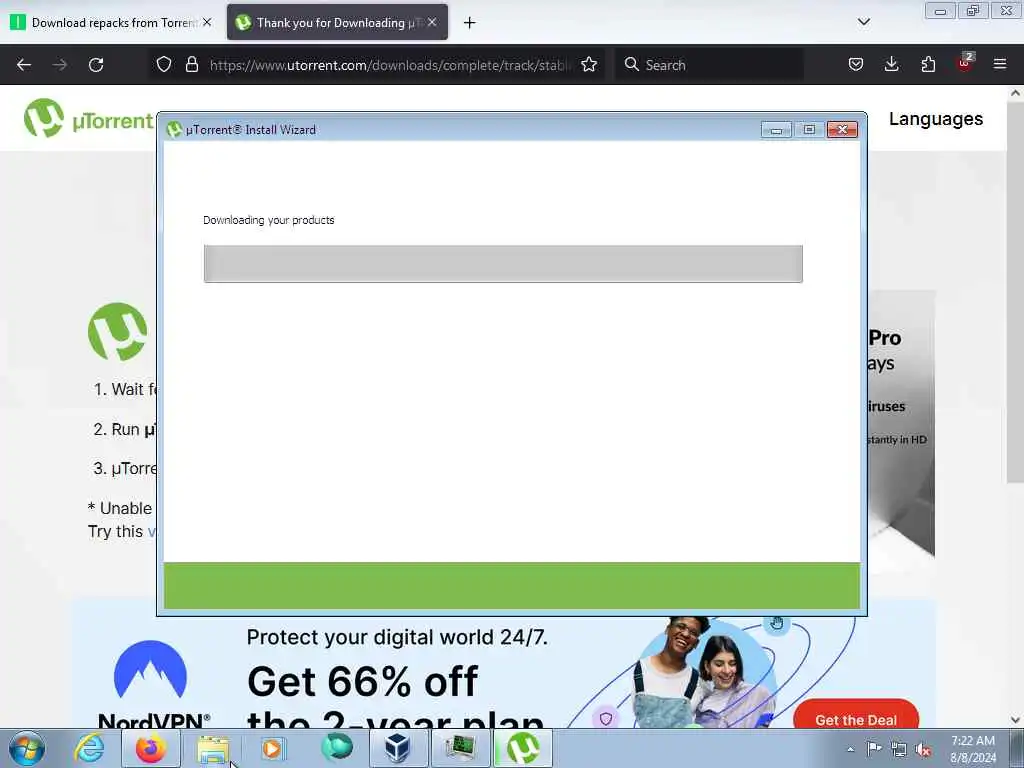Open the clock showing 7:22 AM
Screen dimensions: 1024x768
(x=973, y=749)
